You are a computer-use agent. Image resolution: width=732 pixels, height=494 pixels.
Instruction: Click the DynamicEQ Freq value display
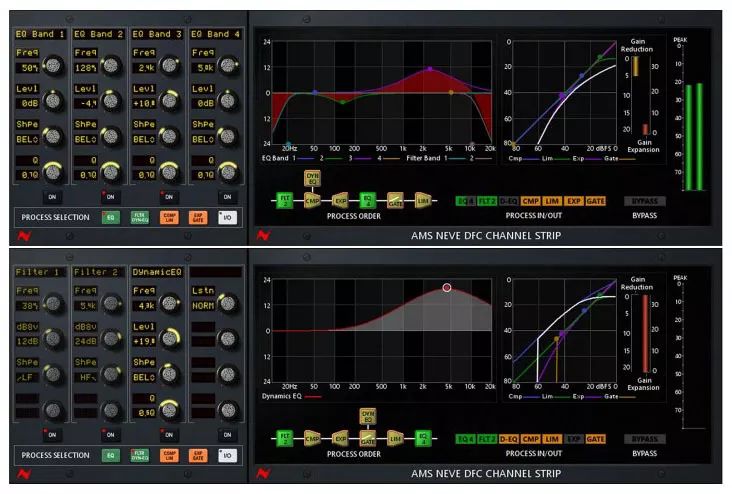144,306
